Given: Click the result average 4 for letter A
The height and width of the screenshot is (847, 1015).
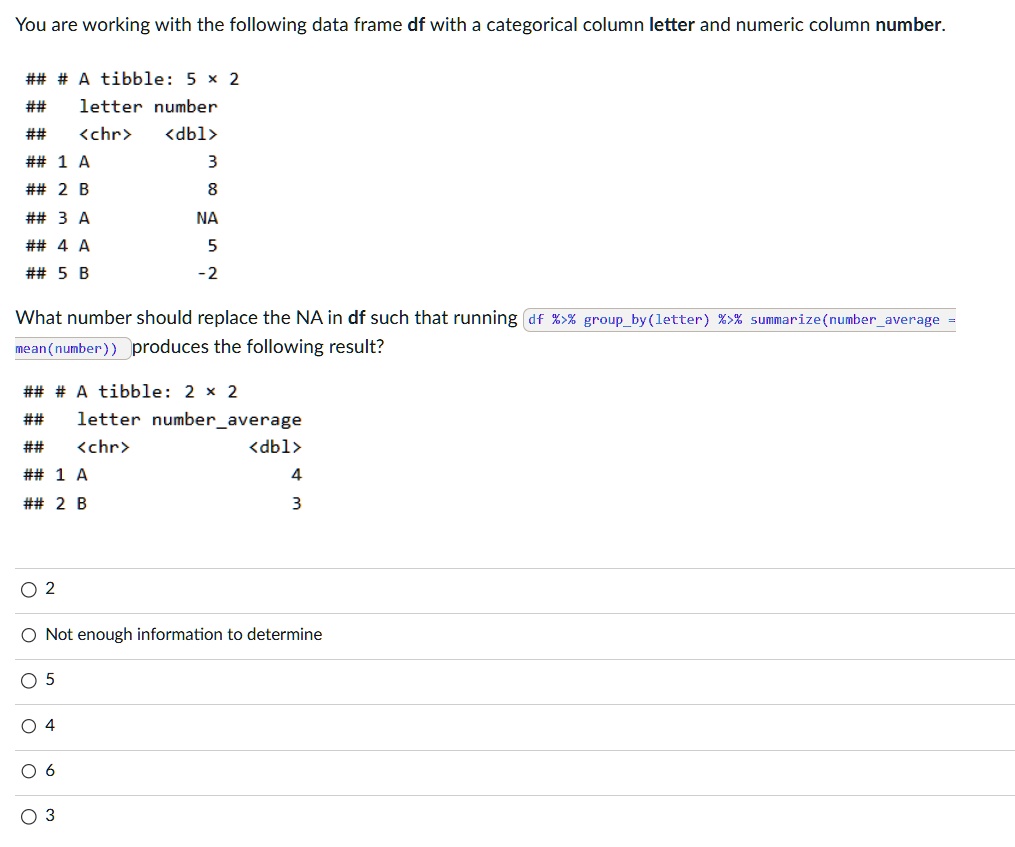Looking at the screenshot, I should pos(296,475).
